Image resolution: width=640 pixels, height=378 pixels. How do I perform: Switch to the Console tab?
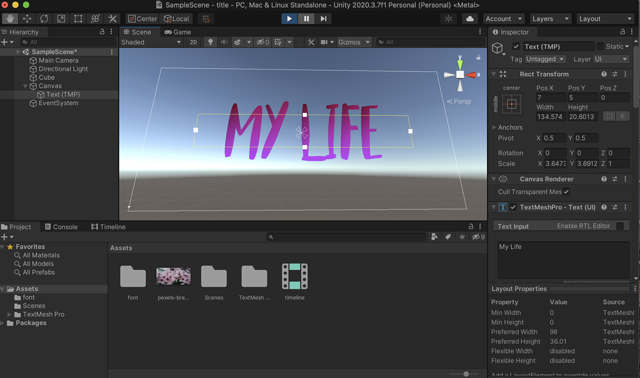61,227
